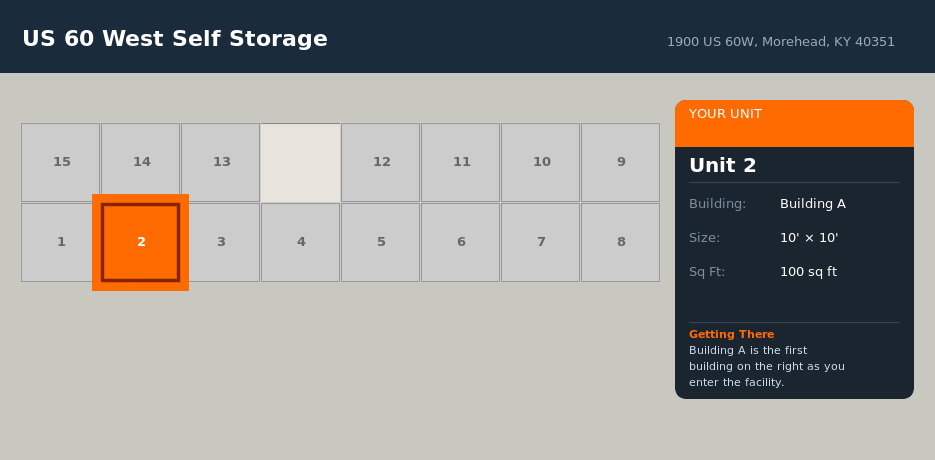935x460 pixels.
Task: Click the facility address in the header
Action: click(780, 42)
